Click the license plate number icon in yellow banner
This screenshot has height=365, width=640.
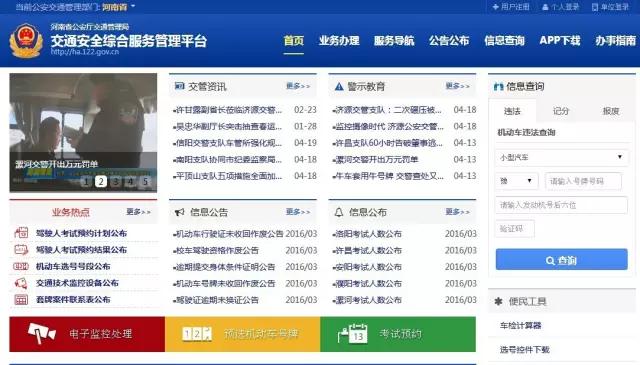click(197, 334)
